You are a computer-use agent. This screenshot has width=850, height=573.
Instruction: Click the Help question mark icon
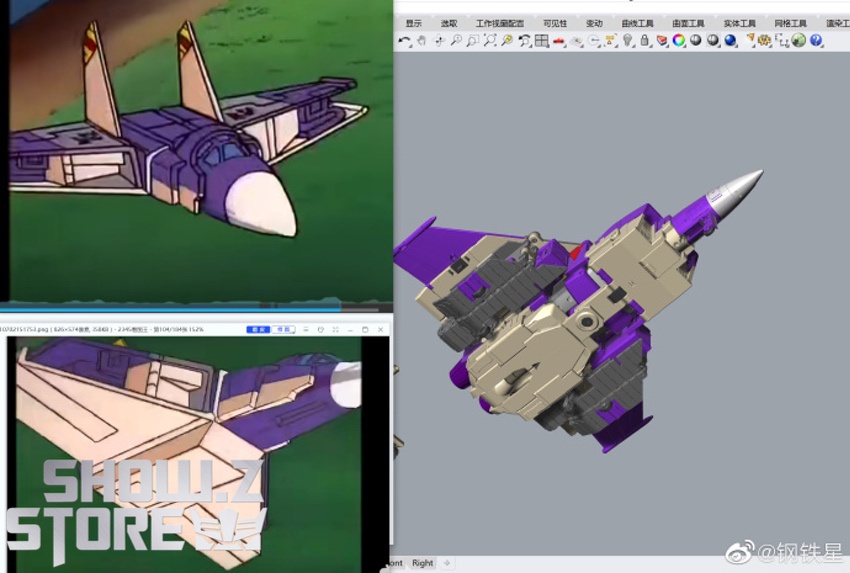816,40
